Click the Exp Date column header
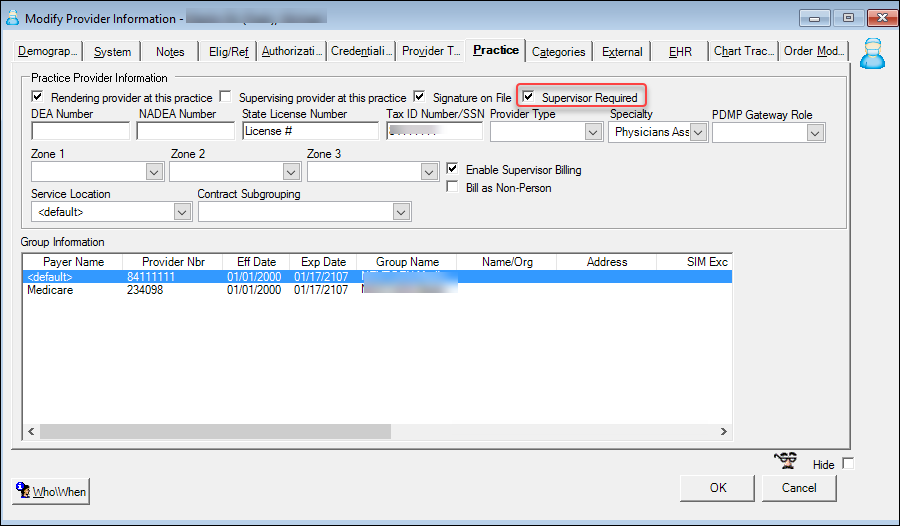 coord(323,262)
